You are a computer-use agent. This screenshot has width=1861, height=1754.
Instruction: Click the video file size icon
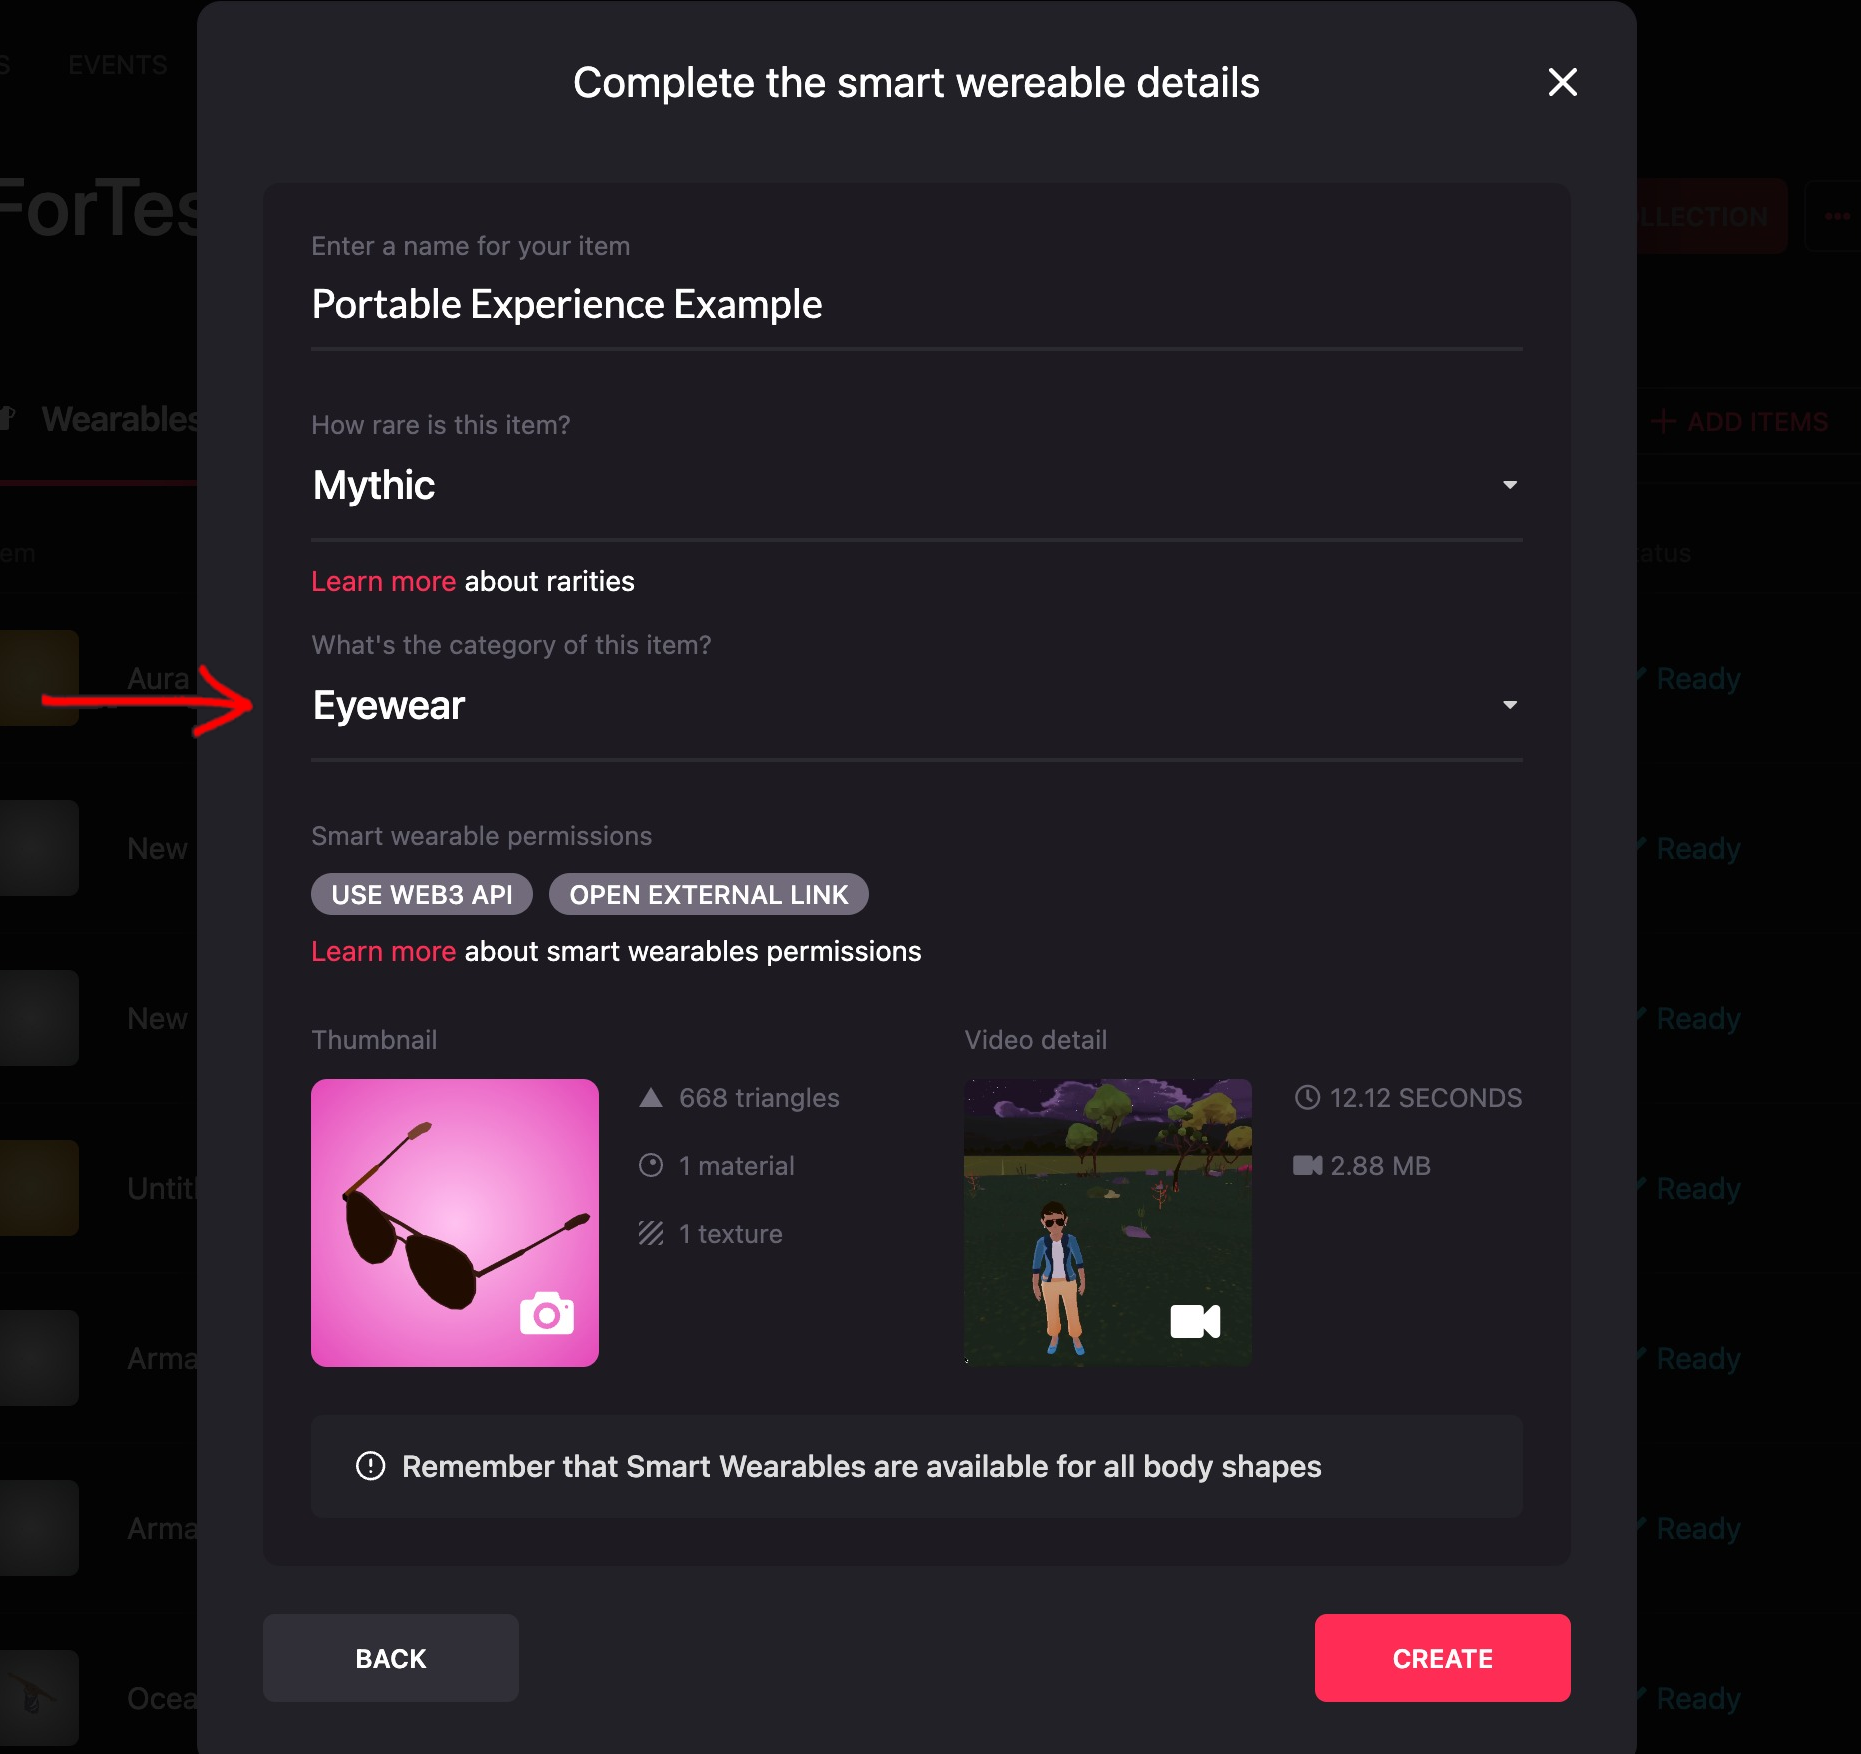pyautogui.click(x=1307, y=1165)
